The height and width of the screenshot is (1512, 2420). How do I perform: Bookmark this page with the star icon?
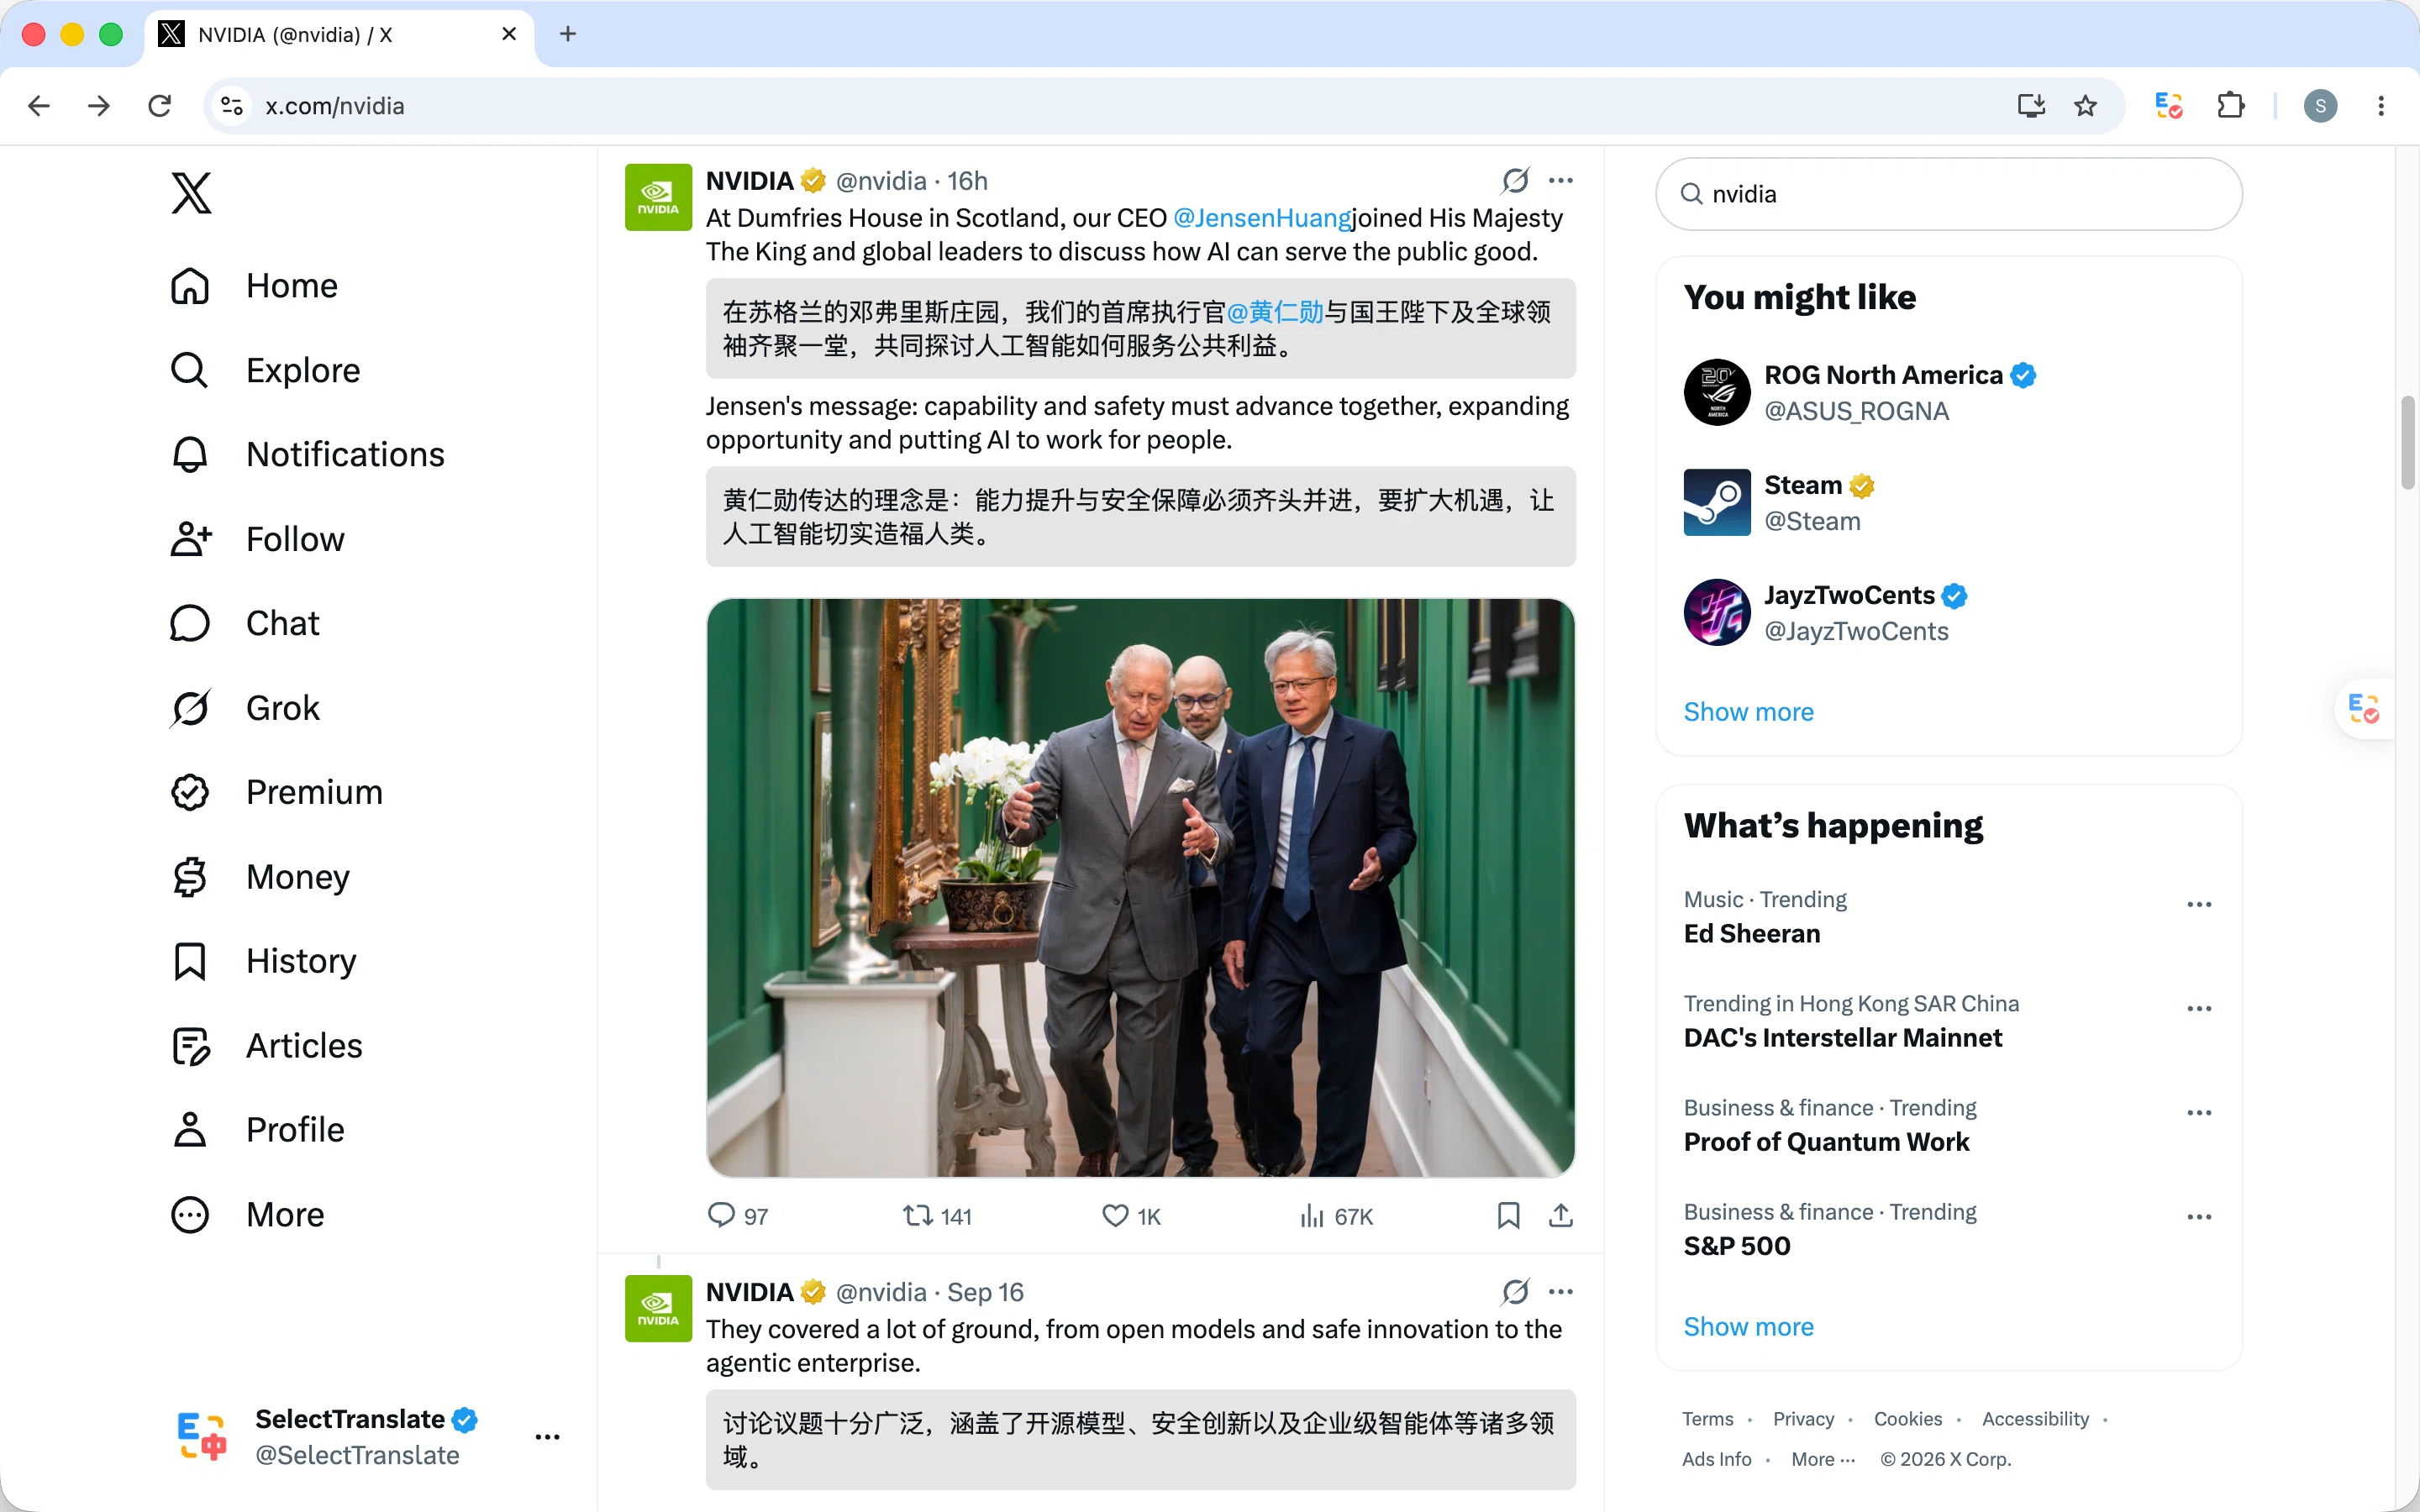[2085, 106]
